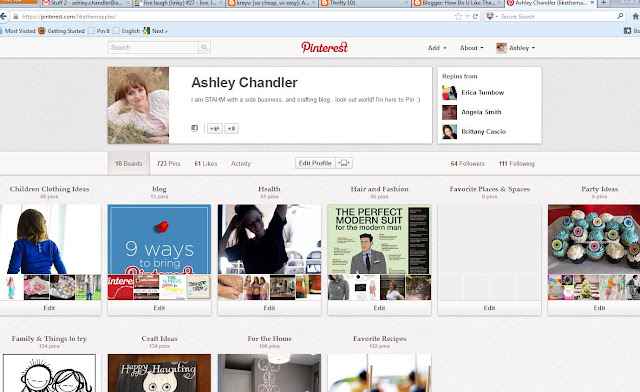640x392 pixels.
Task: Switch to the 61 Likes tab
Action: 206,163
